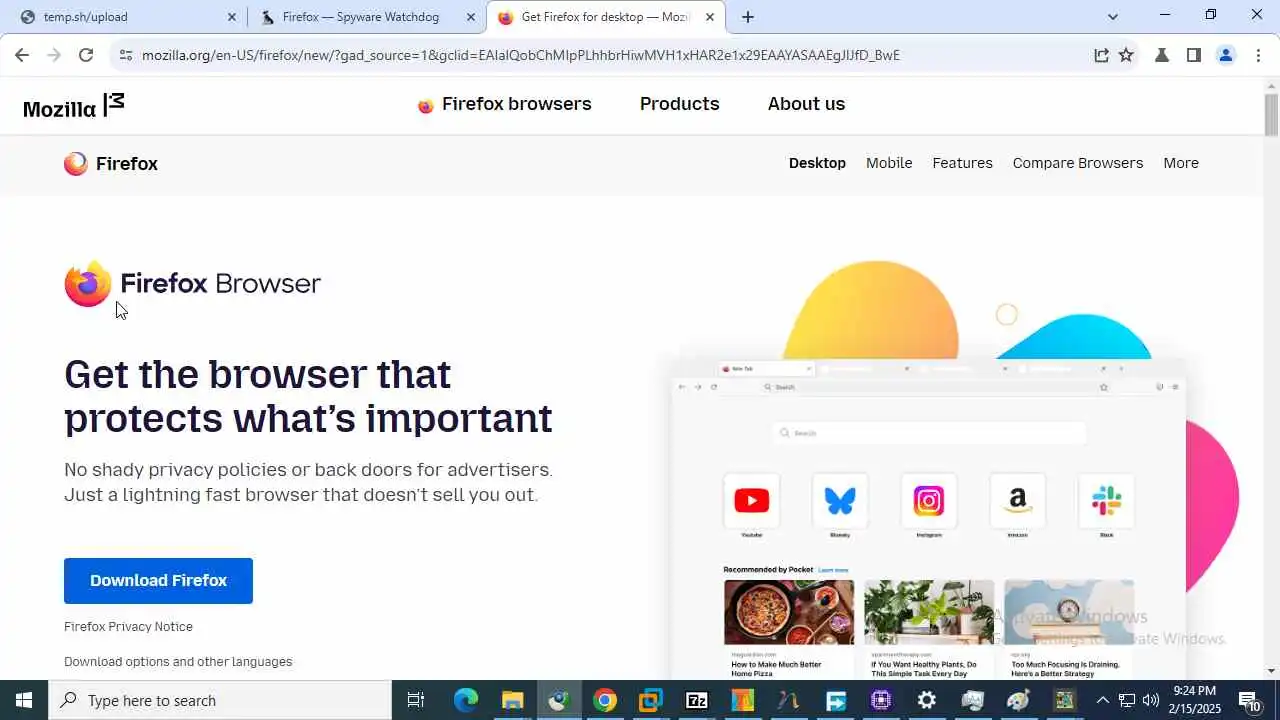Click the Firefox logo in sub-navigation
This screenshot has width=1280, height=720.
[x=111, y=164]
